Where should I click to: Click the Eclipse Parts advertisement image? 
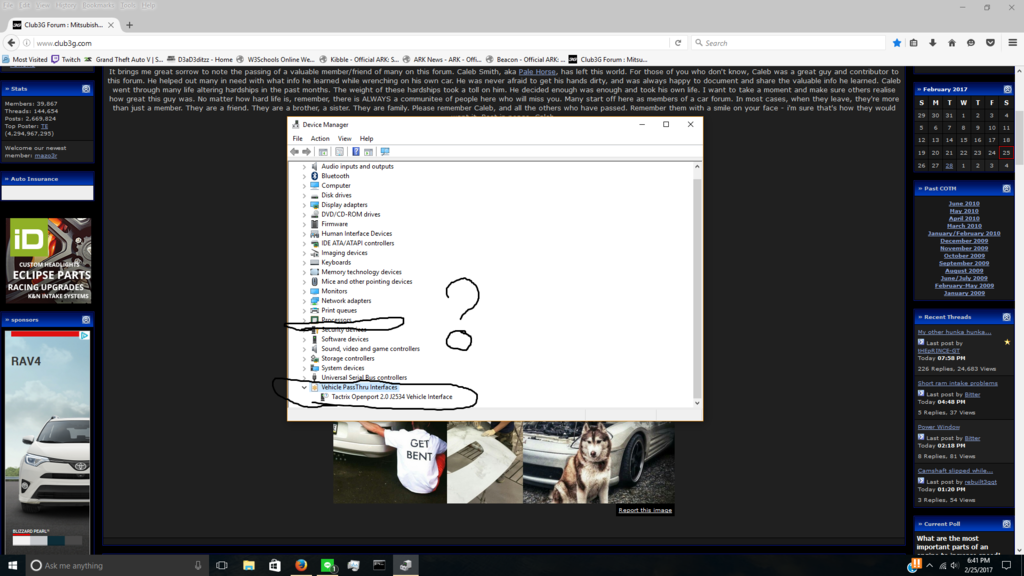click(x=48, y=261)
